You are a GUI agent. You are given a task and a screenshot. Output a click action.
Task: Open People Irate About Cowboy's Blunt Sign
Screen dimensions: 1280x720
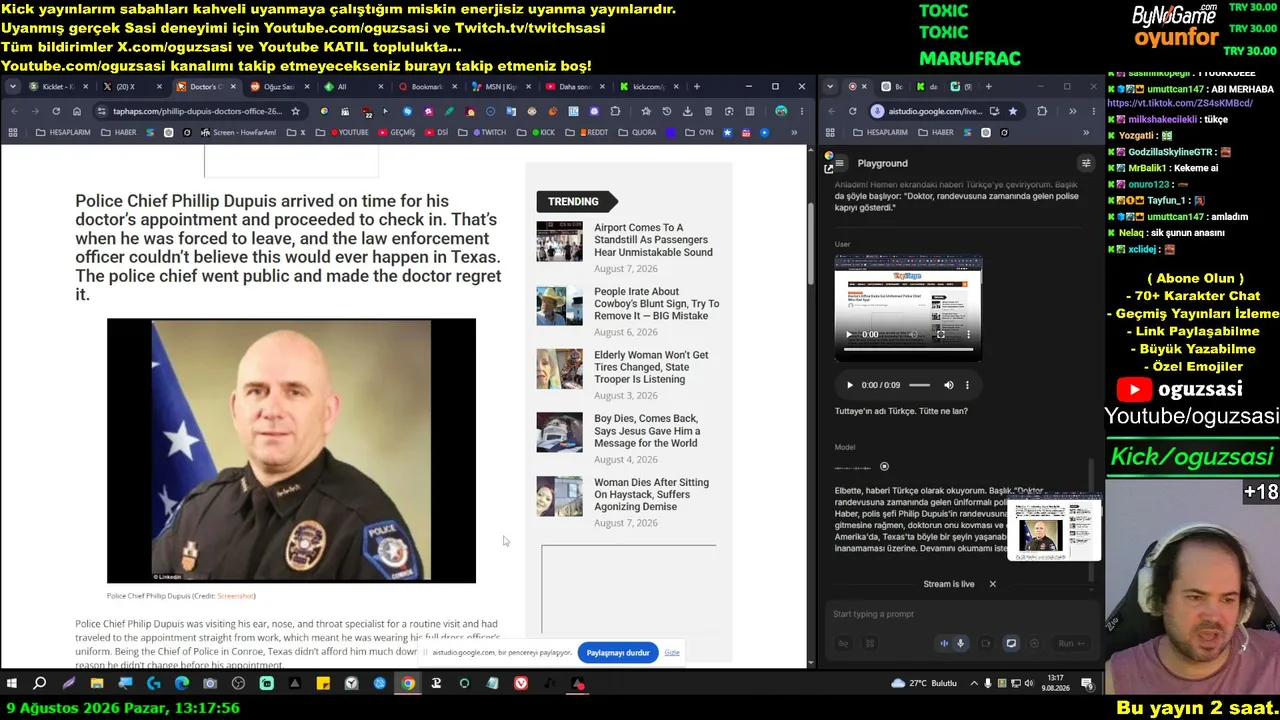656,304
